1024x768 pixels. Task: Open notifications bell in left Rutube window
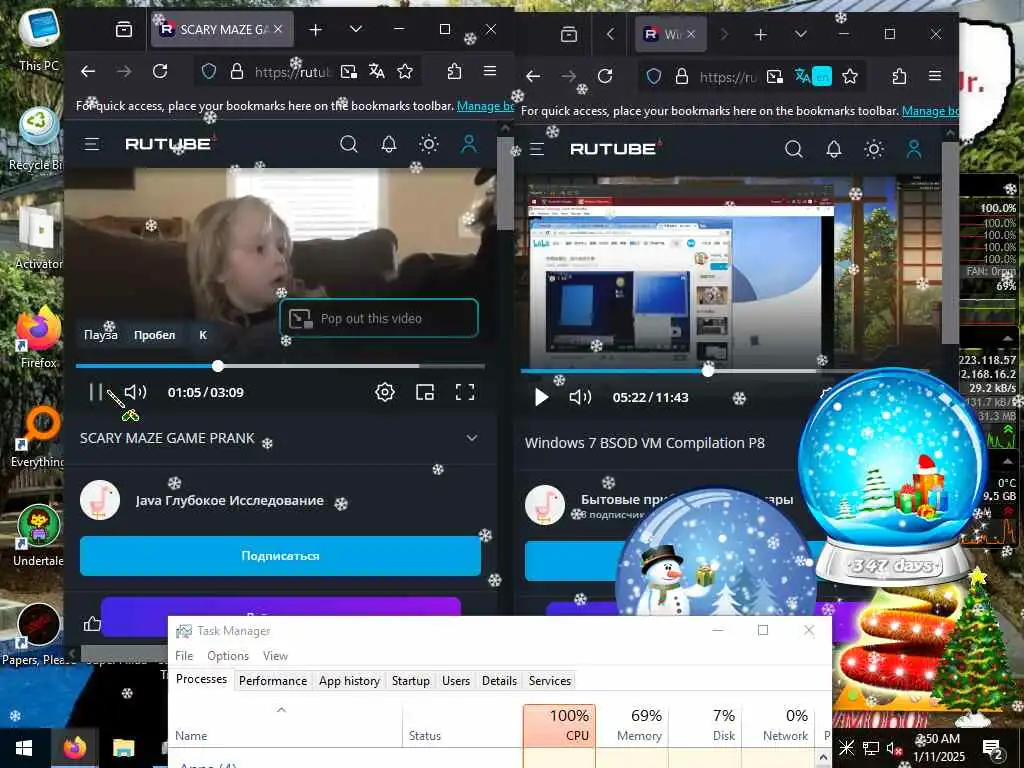tap(389, 144)
